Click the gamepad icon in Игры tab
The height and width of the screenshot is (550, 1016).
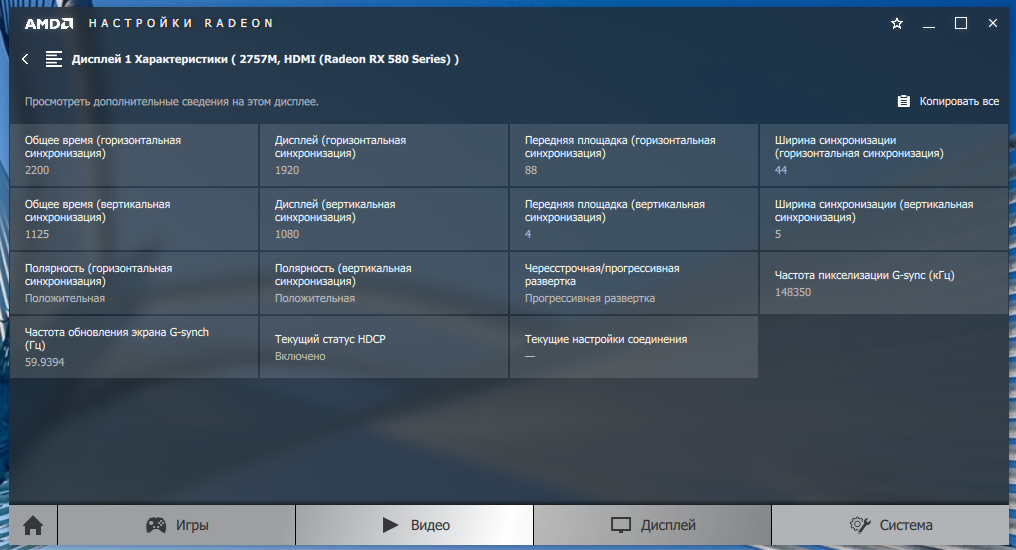point(156,525)
